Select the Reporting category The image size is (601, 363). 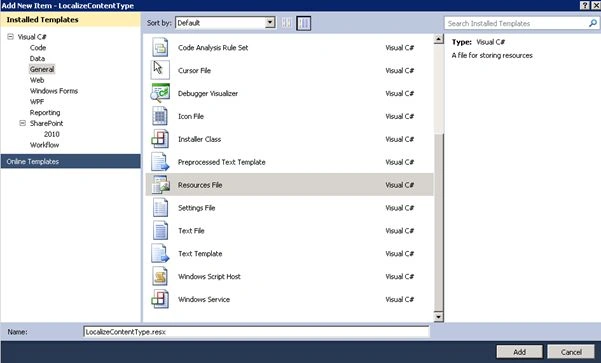click(45, 112)
